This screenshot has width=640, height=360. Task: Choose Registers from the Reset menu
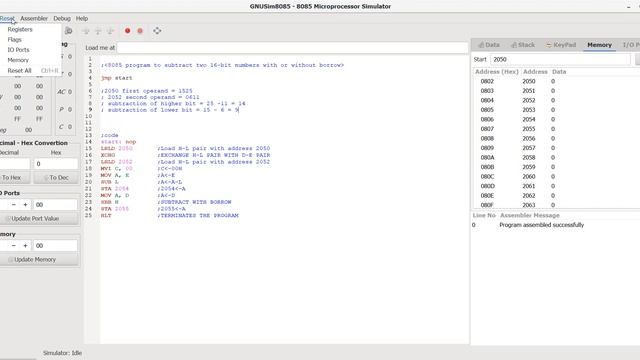[20, 29]
